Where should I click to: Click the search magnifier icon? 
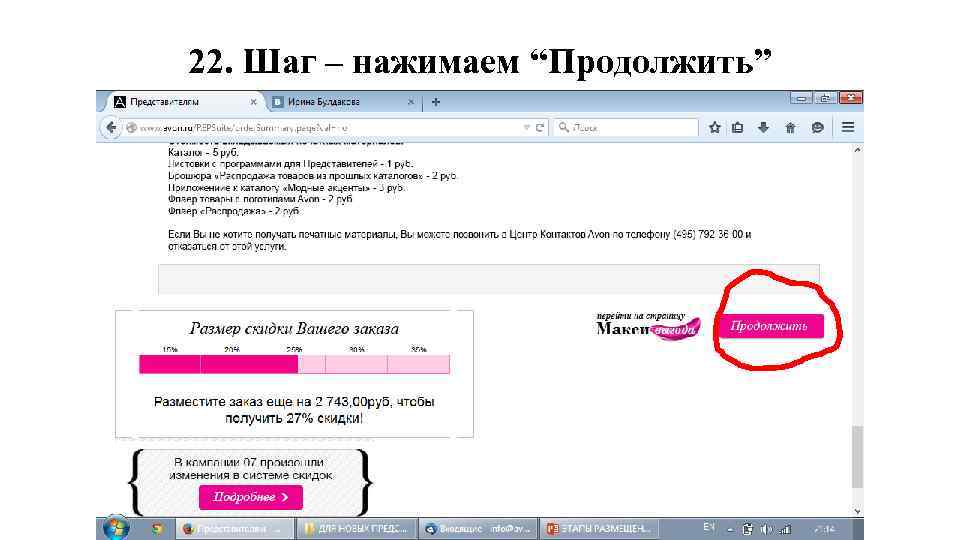[x=564, y=127]
